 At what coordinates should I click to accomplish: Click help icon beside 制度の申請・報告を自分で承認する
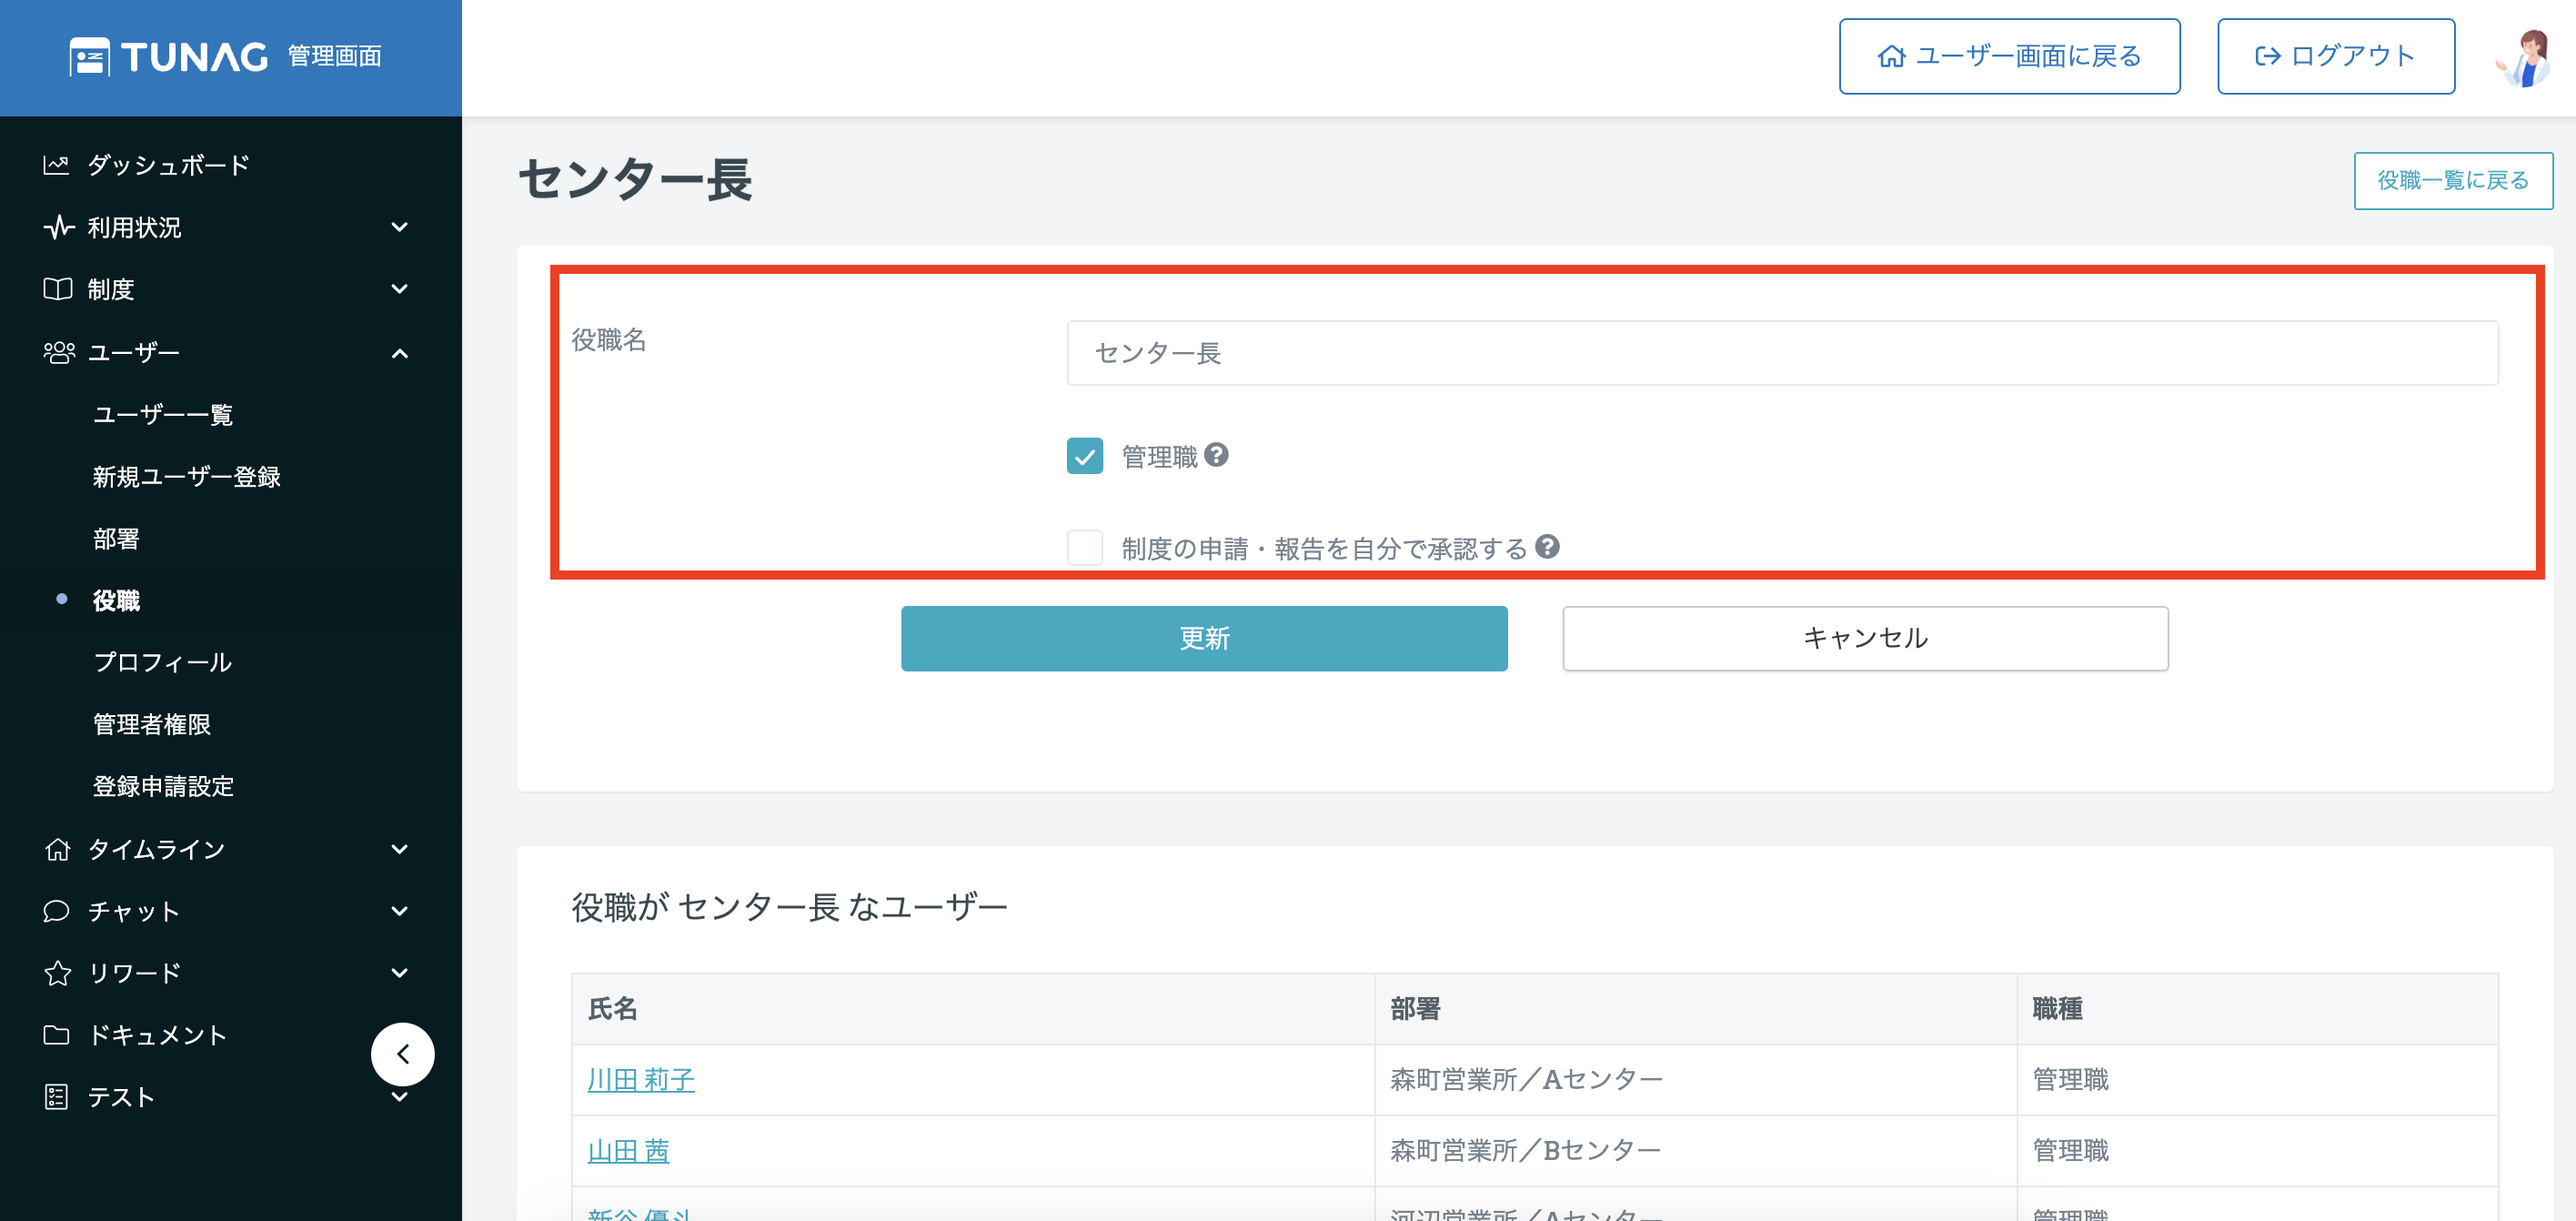(1547, 547)
